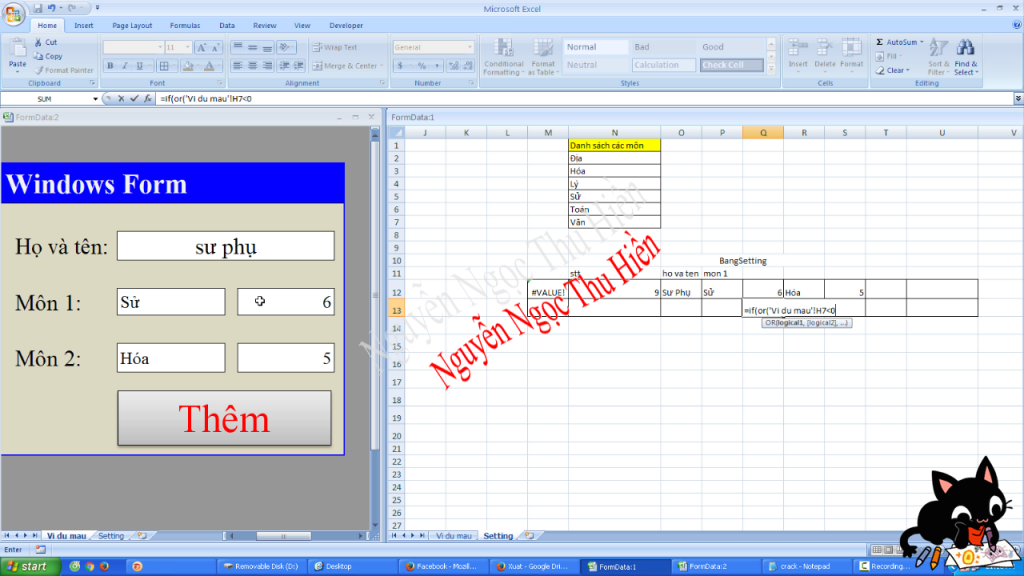This screenshot has width=1024, height=576.
Task: Cancel the formula entry with X
Action: point(121,99)
